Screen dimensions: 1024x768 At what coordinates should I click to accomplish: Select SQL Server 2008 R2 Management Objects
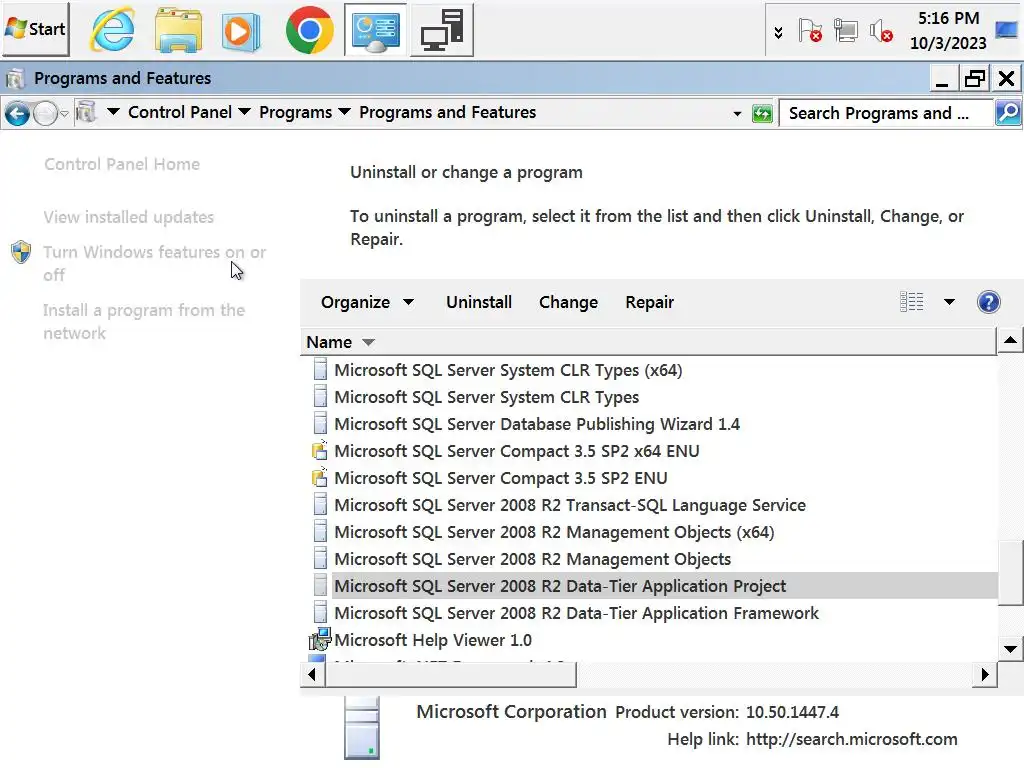point(532,559)
